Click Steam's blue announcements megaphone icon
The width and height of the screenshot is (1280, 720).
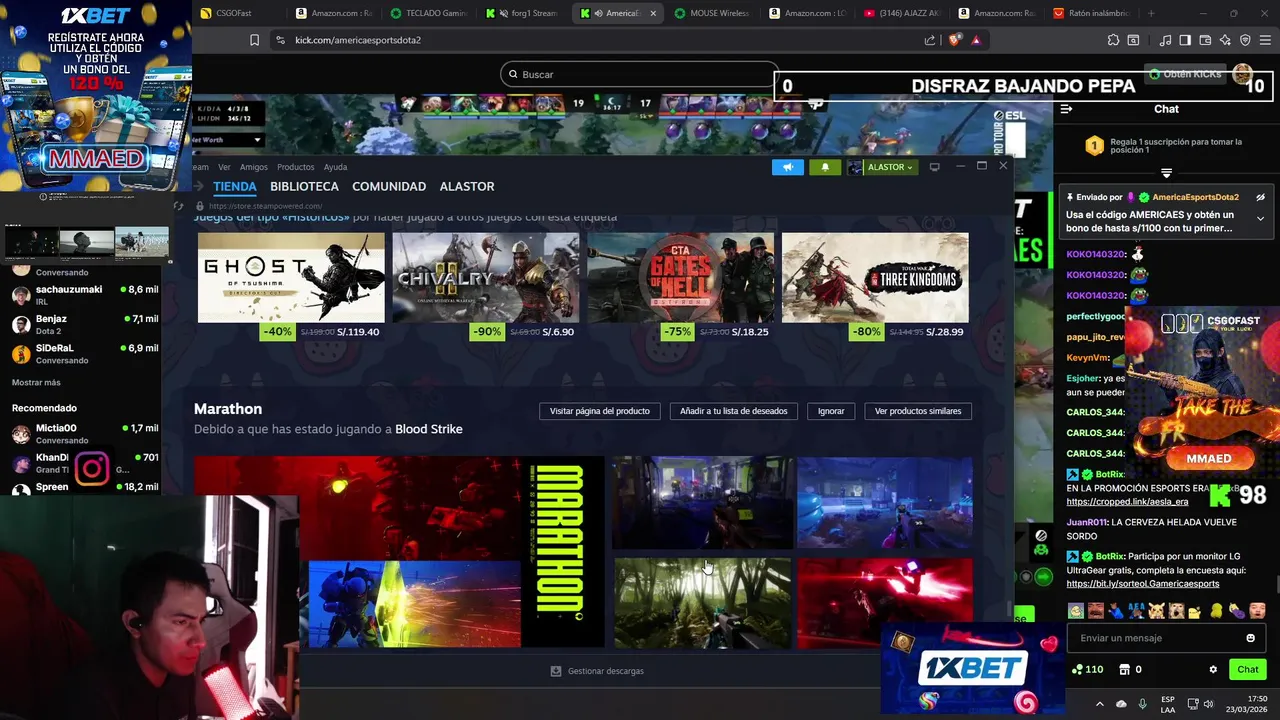tap(787, 167)
